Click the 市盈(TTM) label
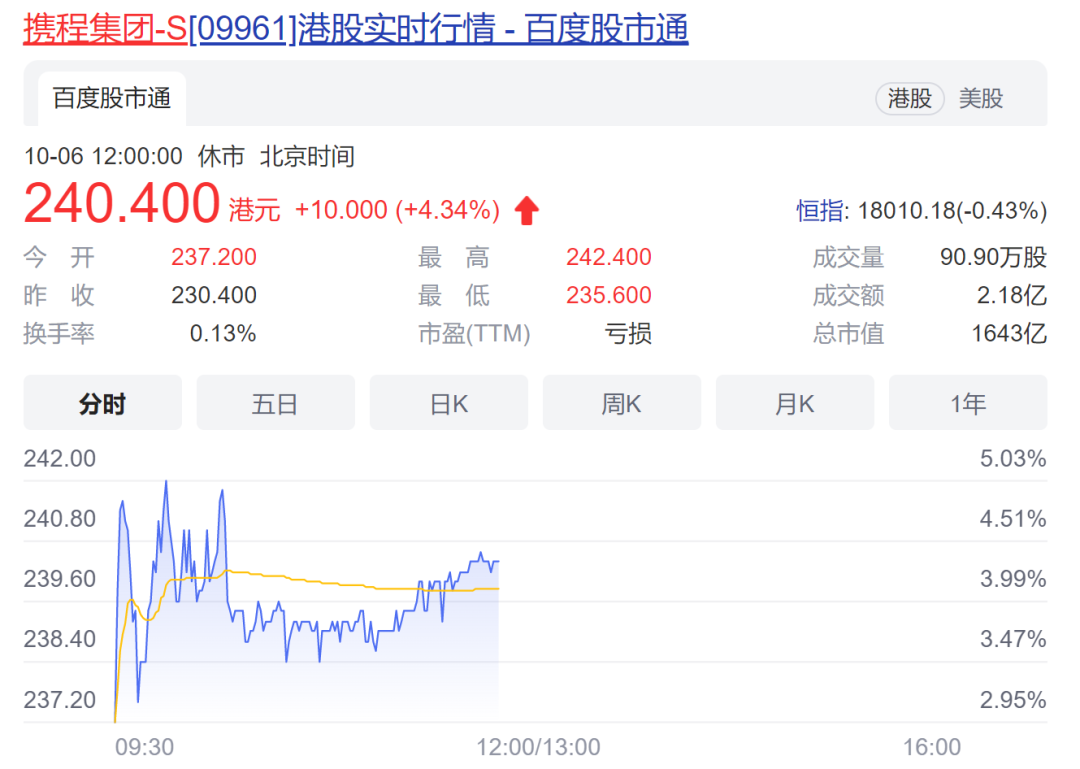1080x769 pixels. 474,334
